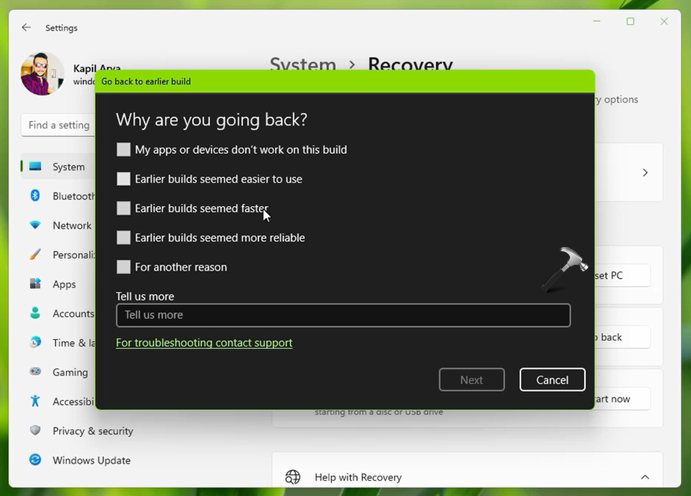This screenshot has height=496, width=691.
Task: Open Accounts via the person icon
Action: [35, 313]
